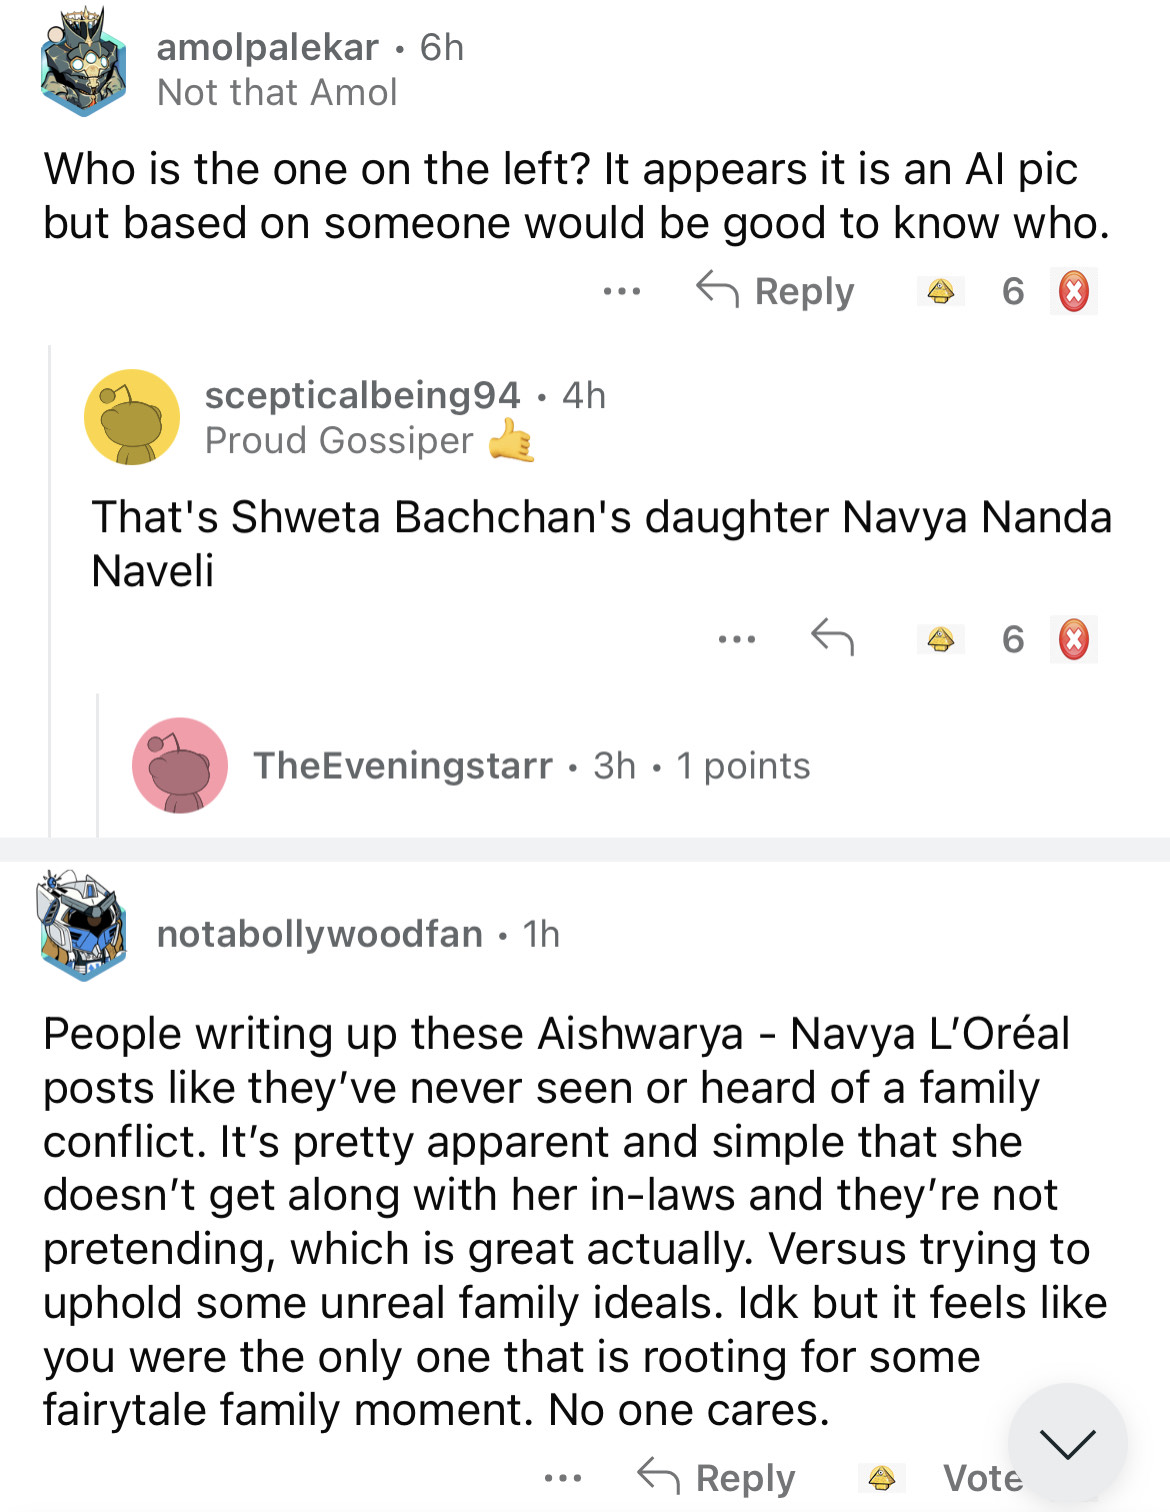Open more options on scepticalbeing94's comment
The height and width of the screenshot is (1512, 1170).
pyautogui.click(x=737, y=639)
